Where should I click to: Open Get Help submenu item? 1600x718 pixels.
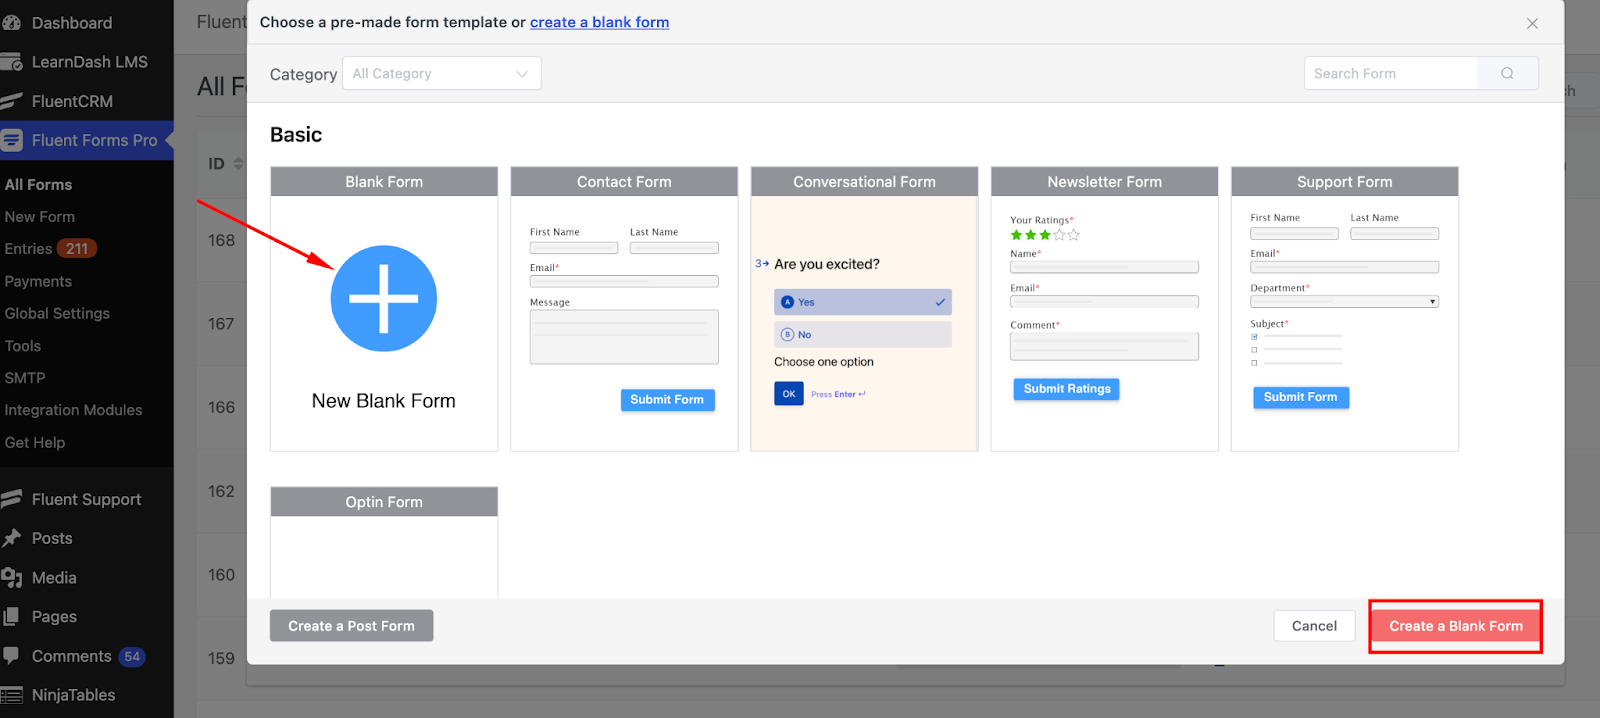click(35, 443)
